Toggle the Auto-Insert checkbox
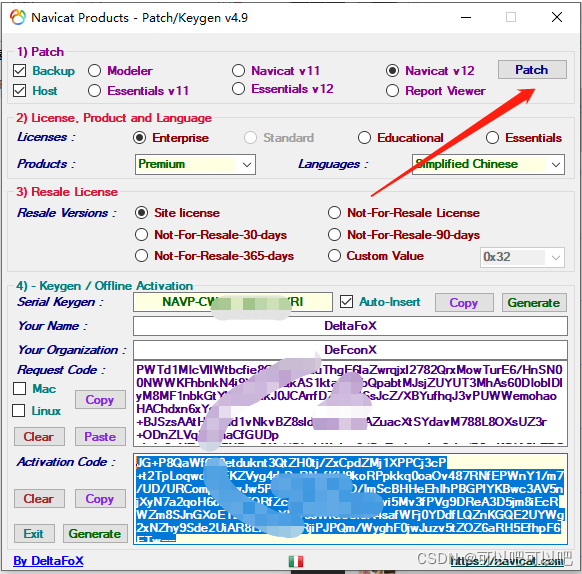Screen dimensions: 582x574 point(346,302)
